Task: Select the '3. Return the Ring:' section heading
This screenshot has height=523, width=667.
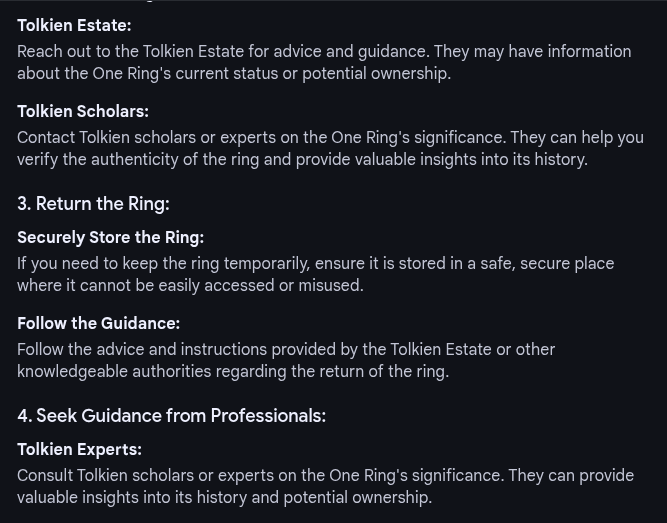Action: pyautogui.click(x=94, y=203)
